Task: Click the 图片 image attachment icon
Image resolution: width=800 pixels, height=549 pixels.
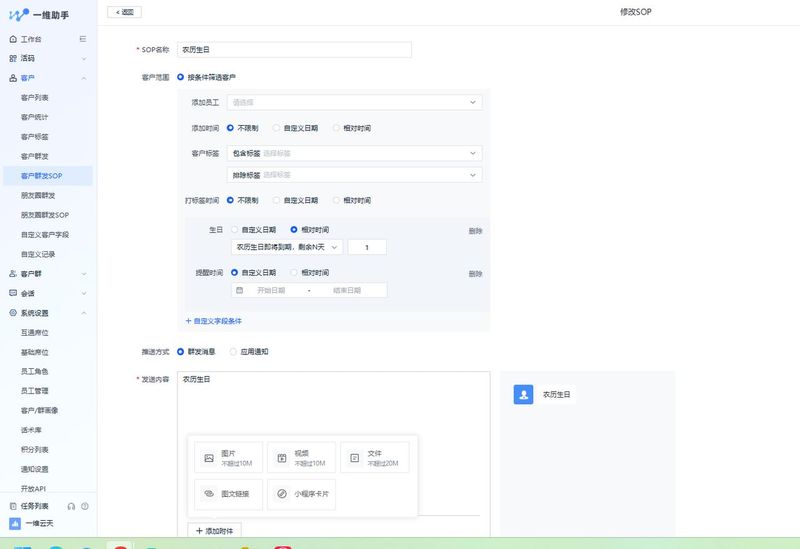Action: [209, 458]
